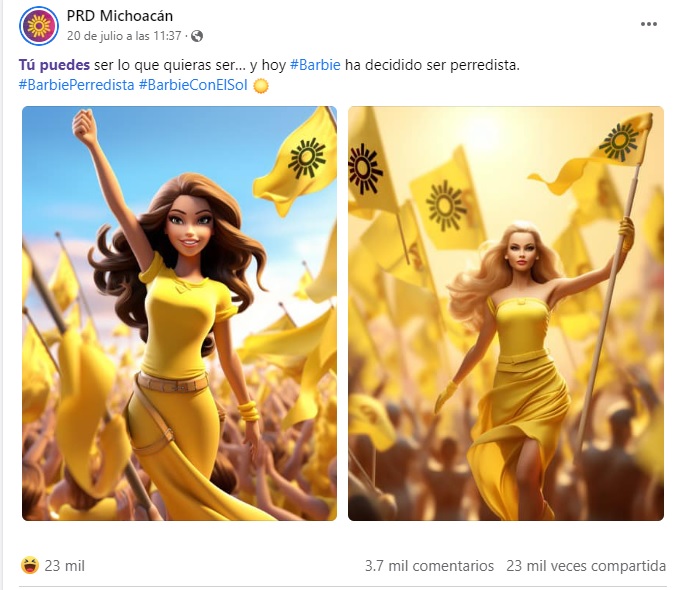Click the large center flag in the right image
The image size is (675, 590).
click(x=446, y=203)
